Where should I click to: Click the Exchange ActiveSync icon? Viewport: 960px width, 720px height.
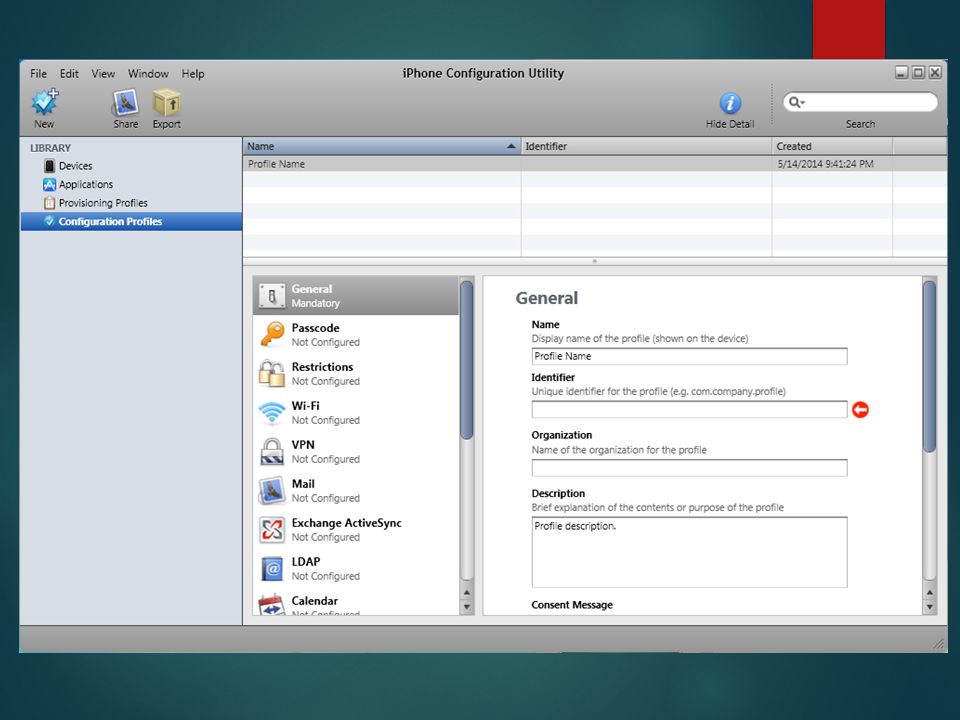click(x=272, y=530)
